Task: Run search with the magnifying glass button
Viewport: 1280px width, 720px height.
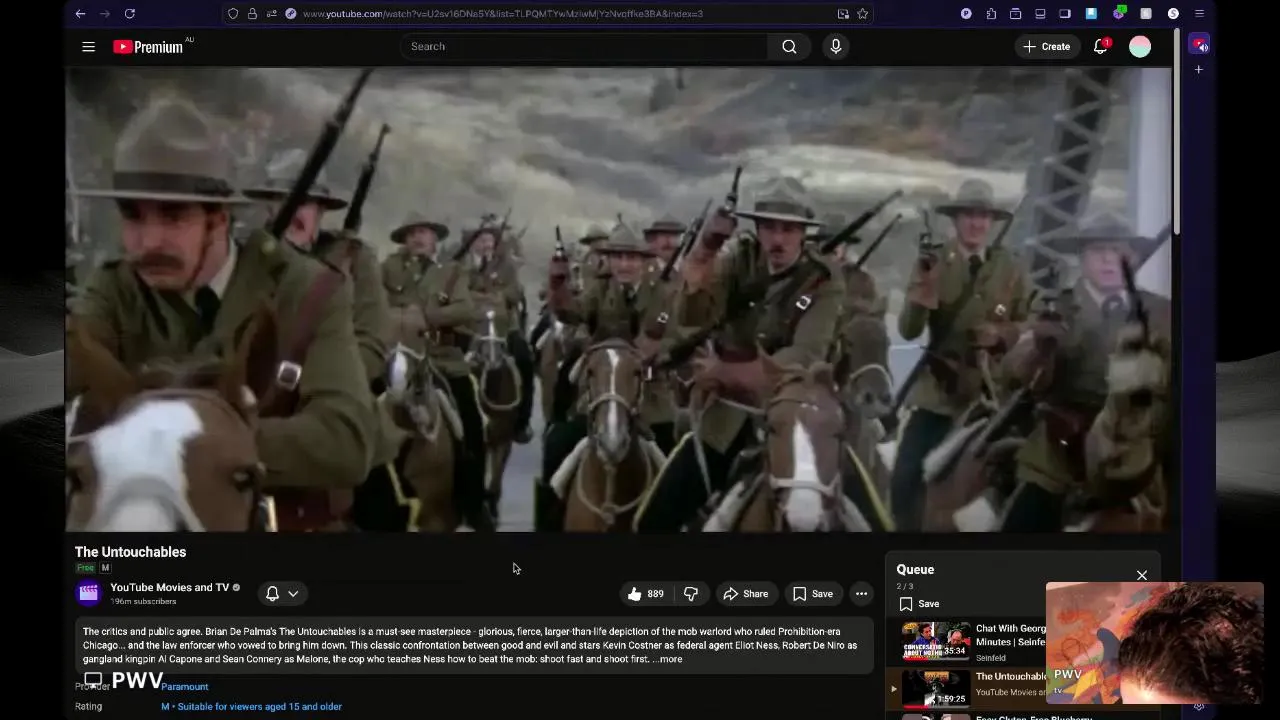Action: 789,46
